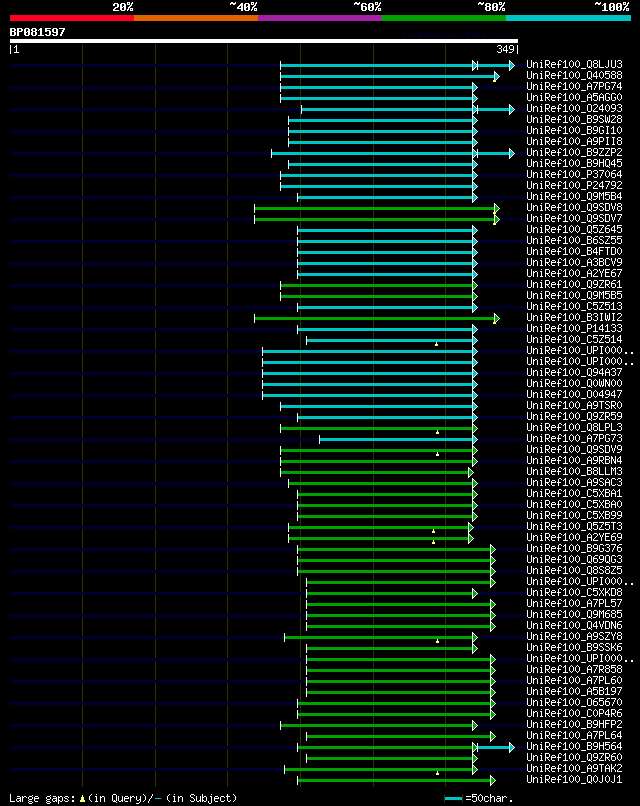Click the UniRef100_P14133 label
Image resolution: width=640 pixels, height=806 pixels.
[574, 328]
